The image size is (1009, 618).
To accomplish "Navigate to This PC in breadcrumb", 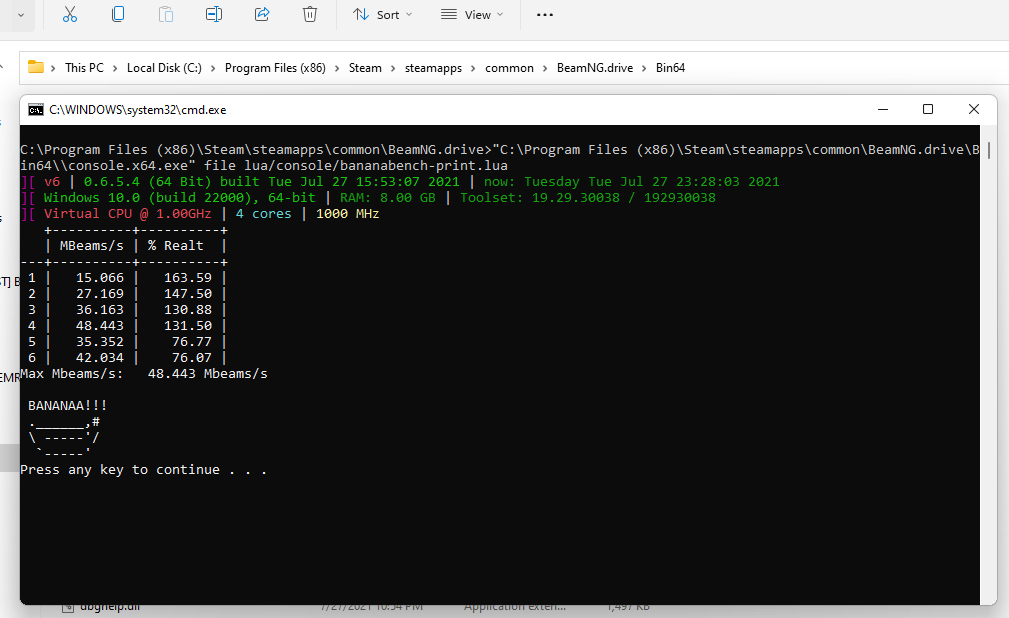I will click(x=84, y=68).
